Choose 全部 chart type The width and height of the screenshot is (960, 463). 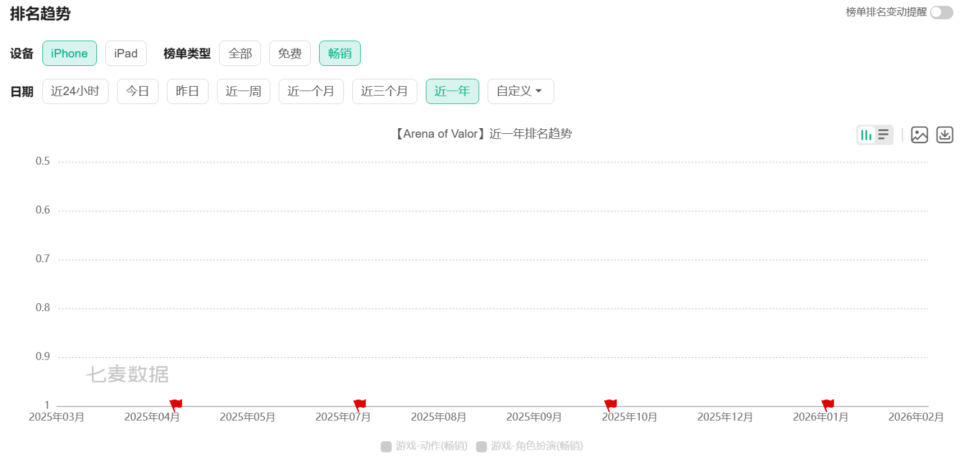tap(240, 53)
